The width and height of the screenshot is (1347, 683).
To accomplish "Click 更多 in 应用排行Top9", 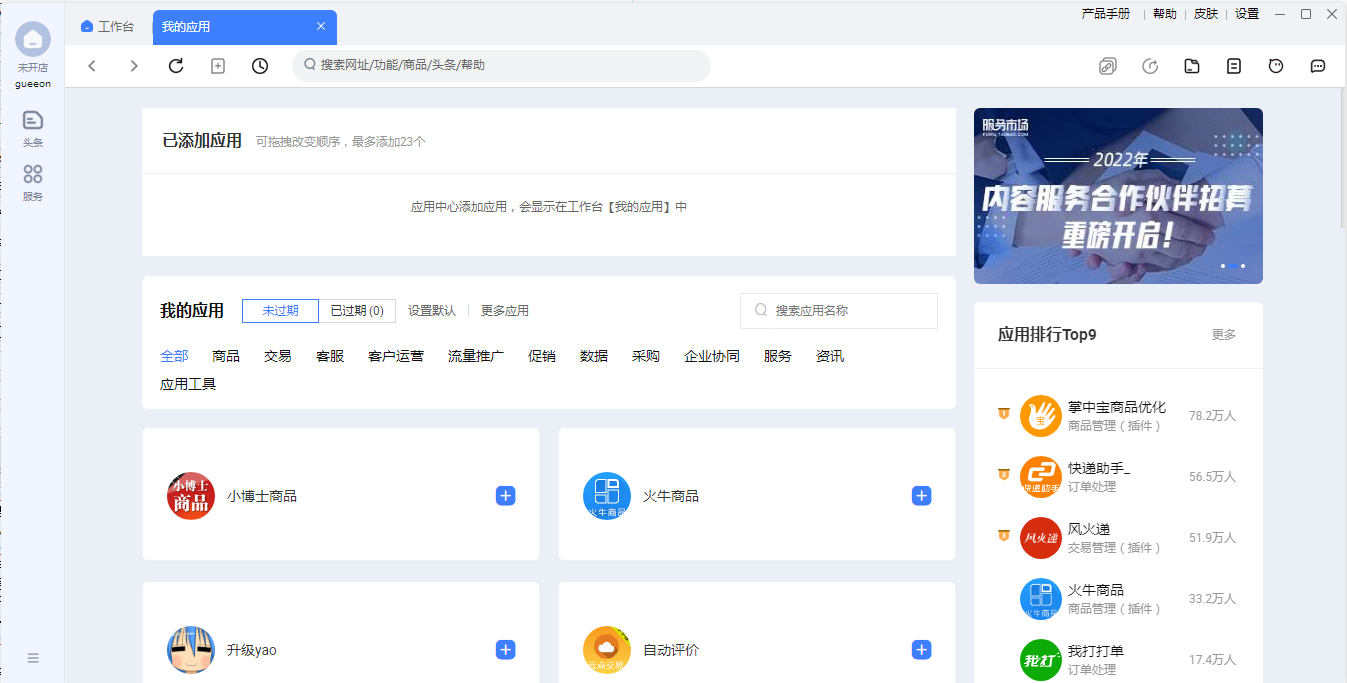I will click(1224, 335).
